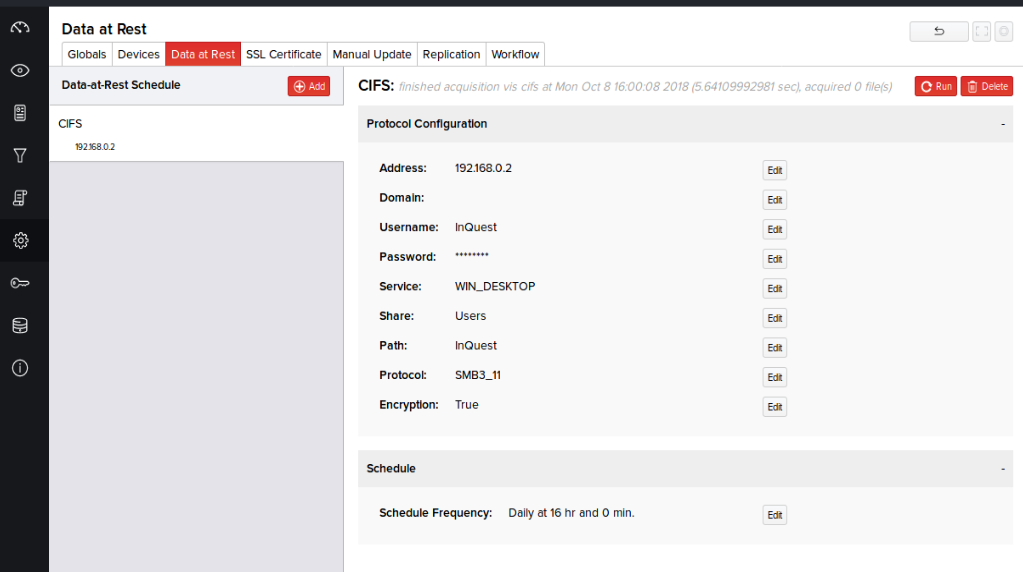Open the eye monitoring icon in sidebar
Image resolution: width=1023 pixels, height=572 pixels.
tap(20, 70)
